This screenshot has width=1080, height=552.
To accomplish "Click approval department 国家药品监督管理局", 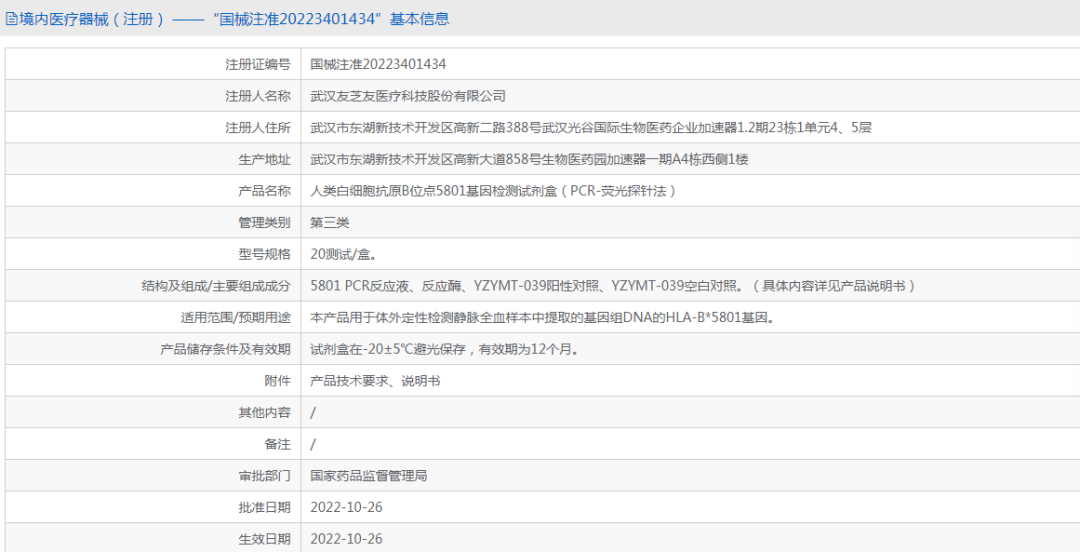I will 369,476.
